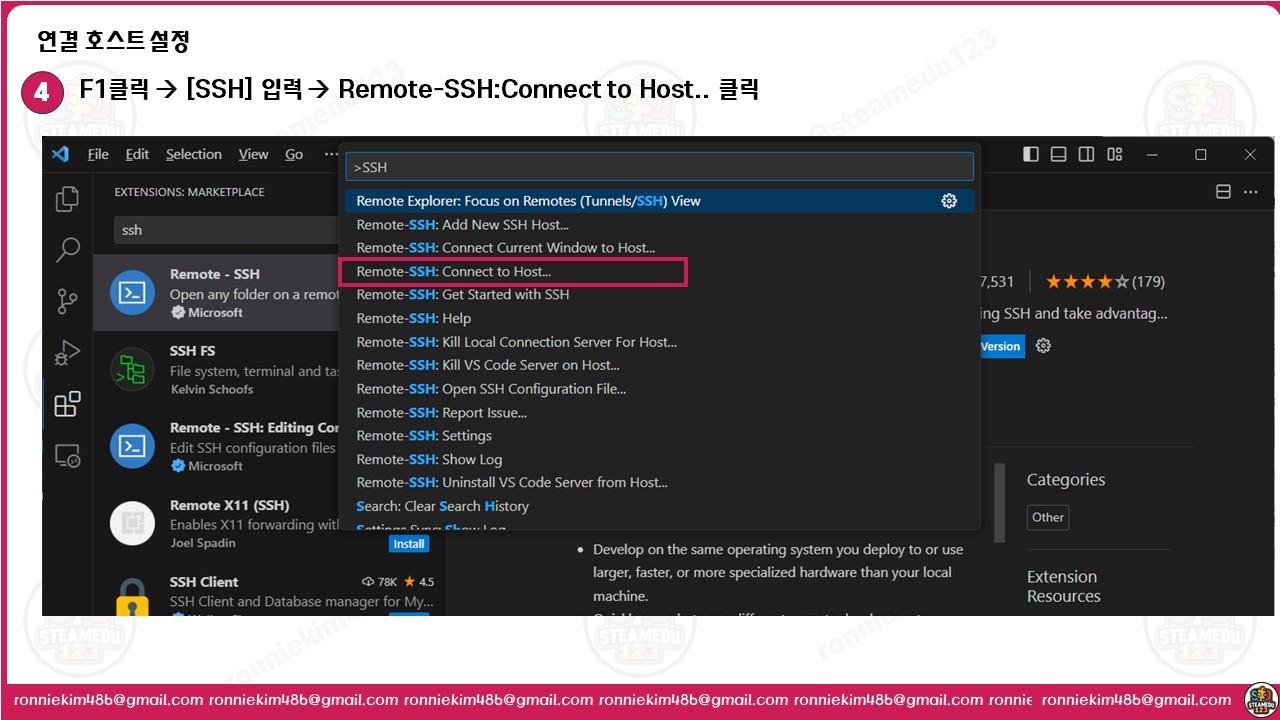Choose Remote-SSH: Add New SSH Host...
1280x720 pixels.
(660, 225)
